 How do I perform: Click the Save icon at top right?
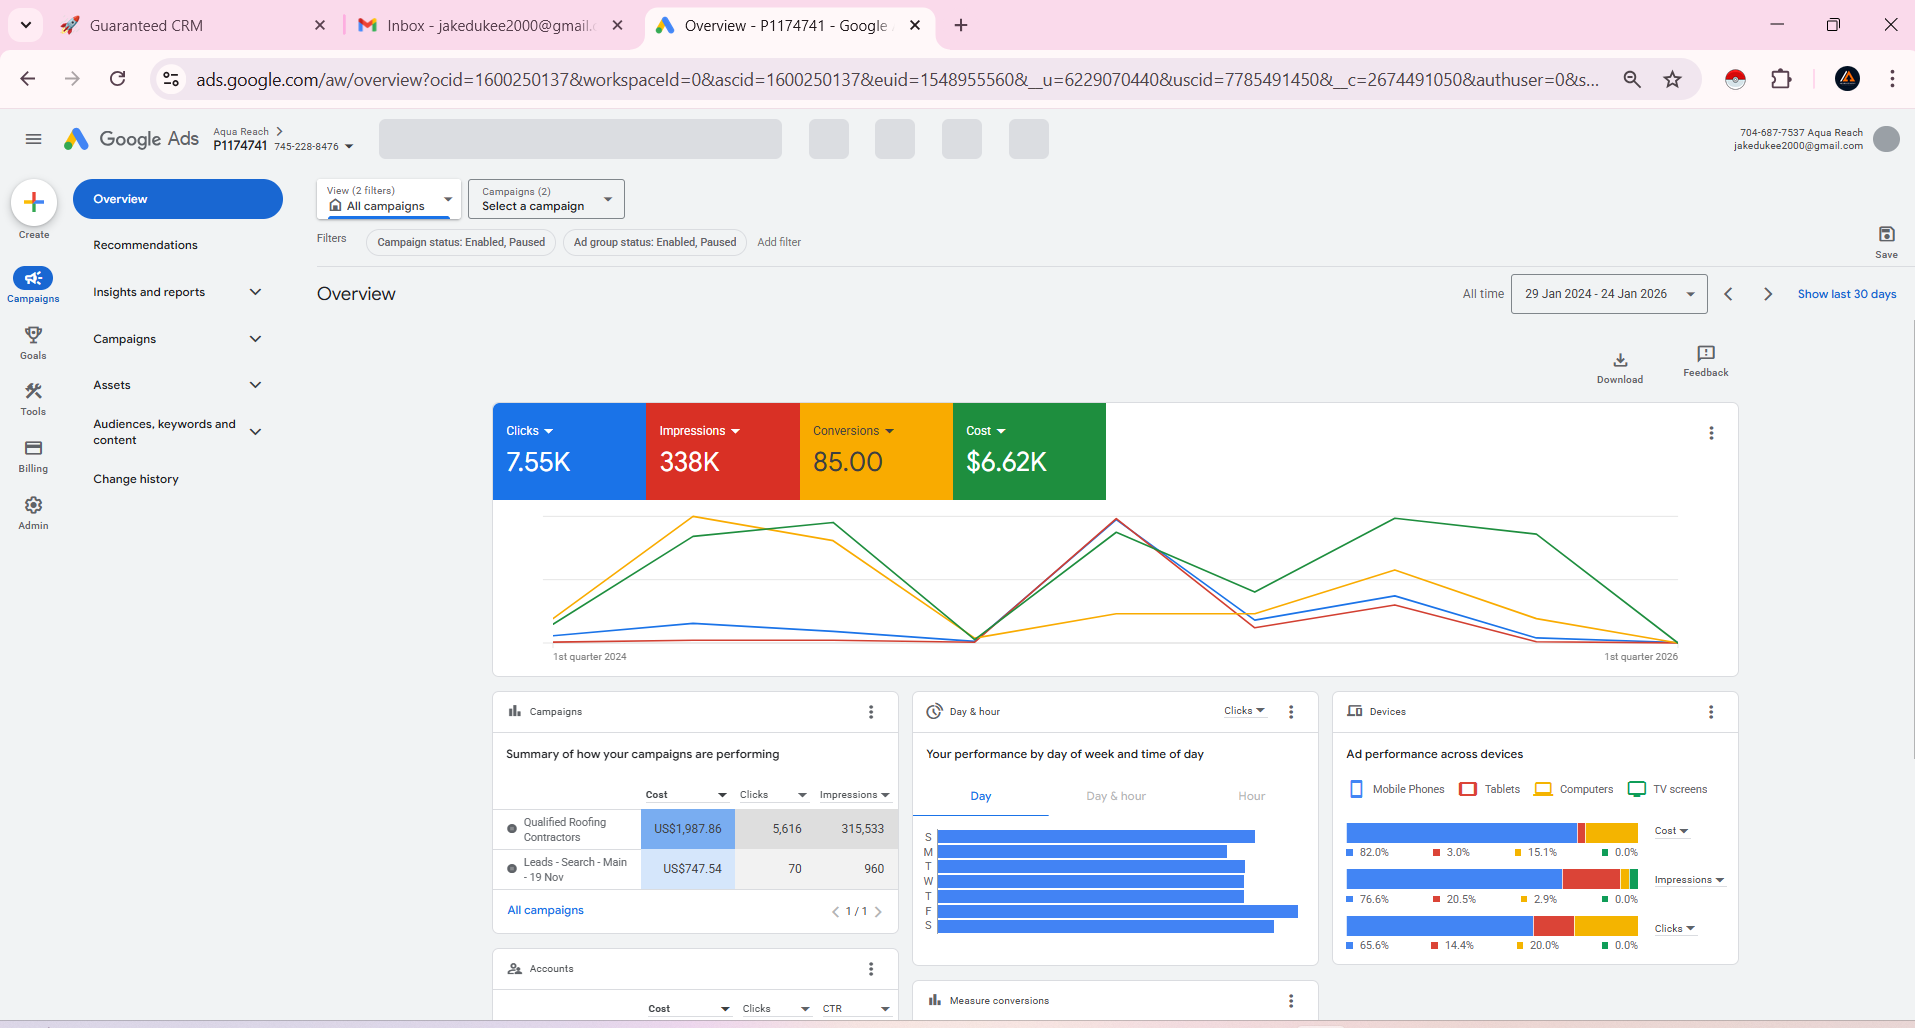coord(1886,235)
